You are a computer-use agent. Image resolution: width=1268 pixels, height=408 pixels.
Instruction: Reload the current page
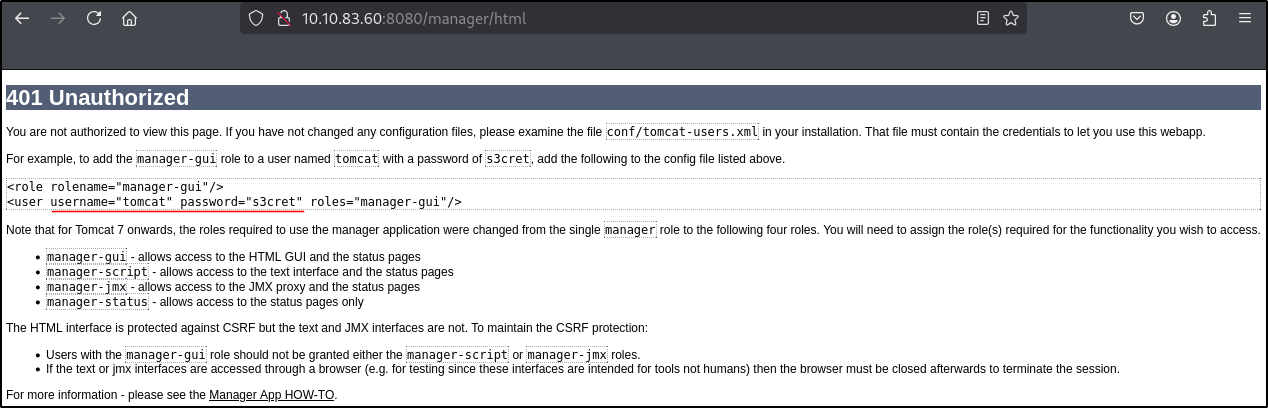tap(93, 18)
